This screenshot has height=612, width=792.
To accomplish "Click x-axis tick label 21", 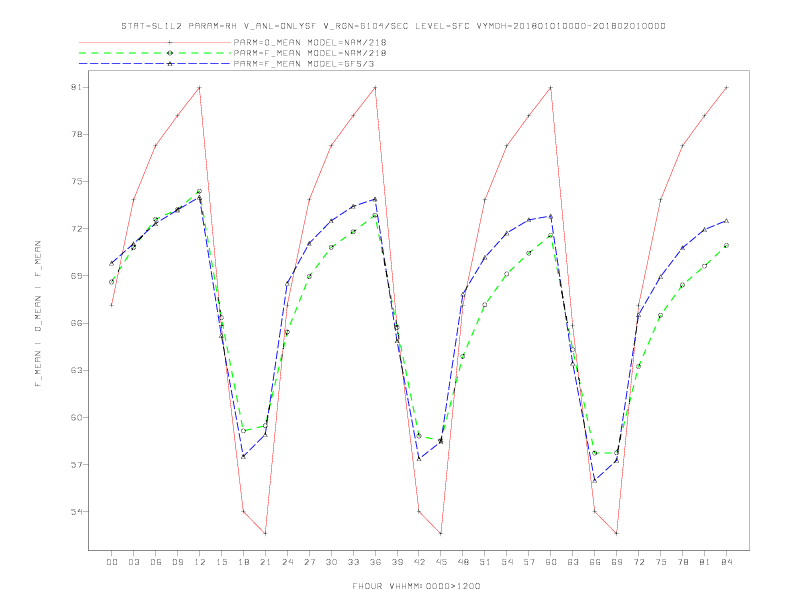I will click(x=265, y=562).
